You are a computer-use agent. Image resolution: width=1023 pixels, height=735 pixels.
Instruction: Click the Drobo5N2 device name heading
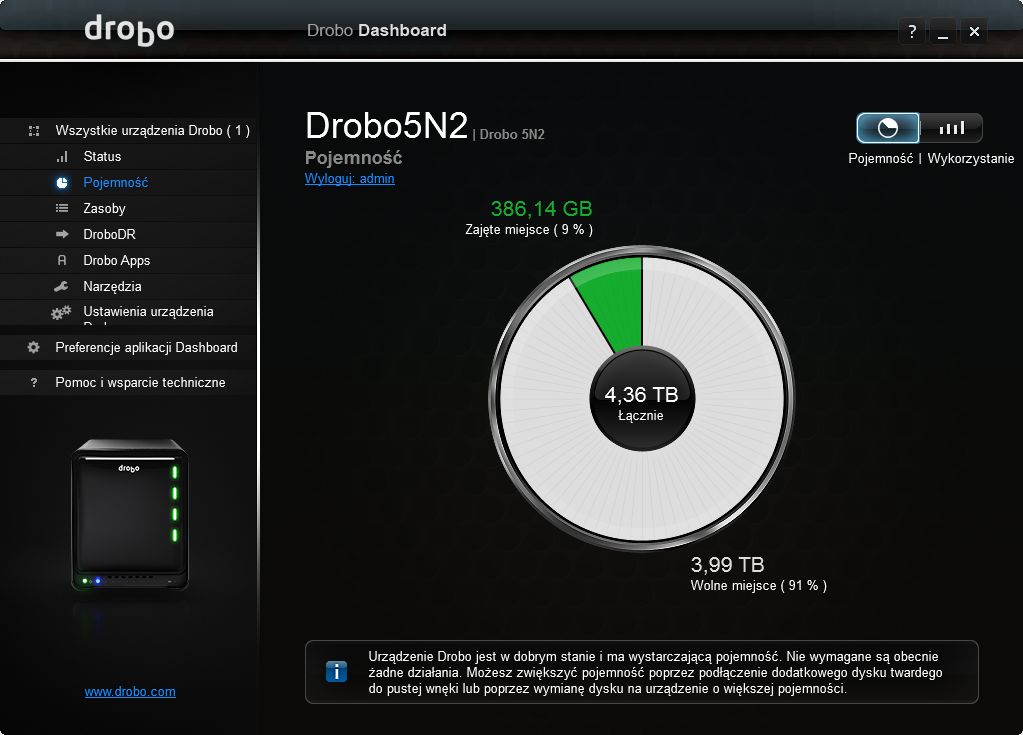387,125
